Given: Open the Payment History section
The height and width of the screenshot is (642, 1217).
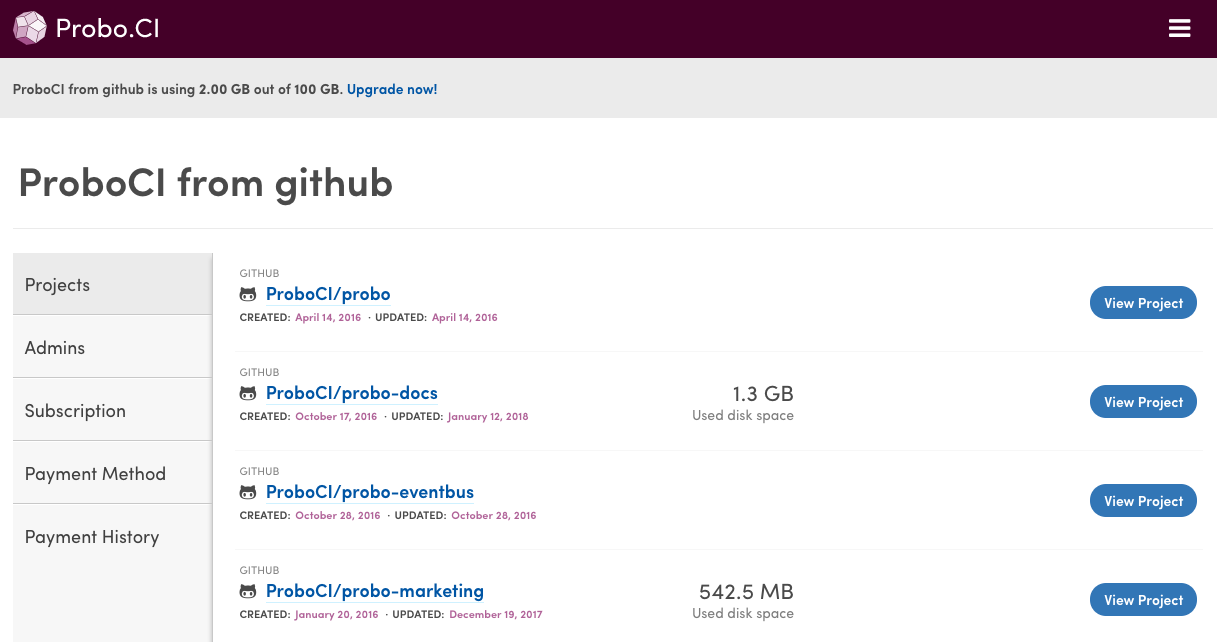Looking at the screenshot, I should tap(91, 536).
